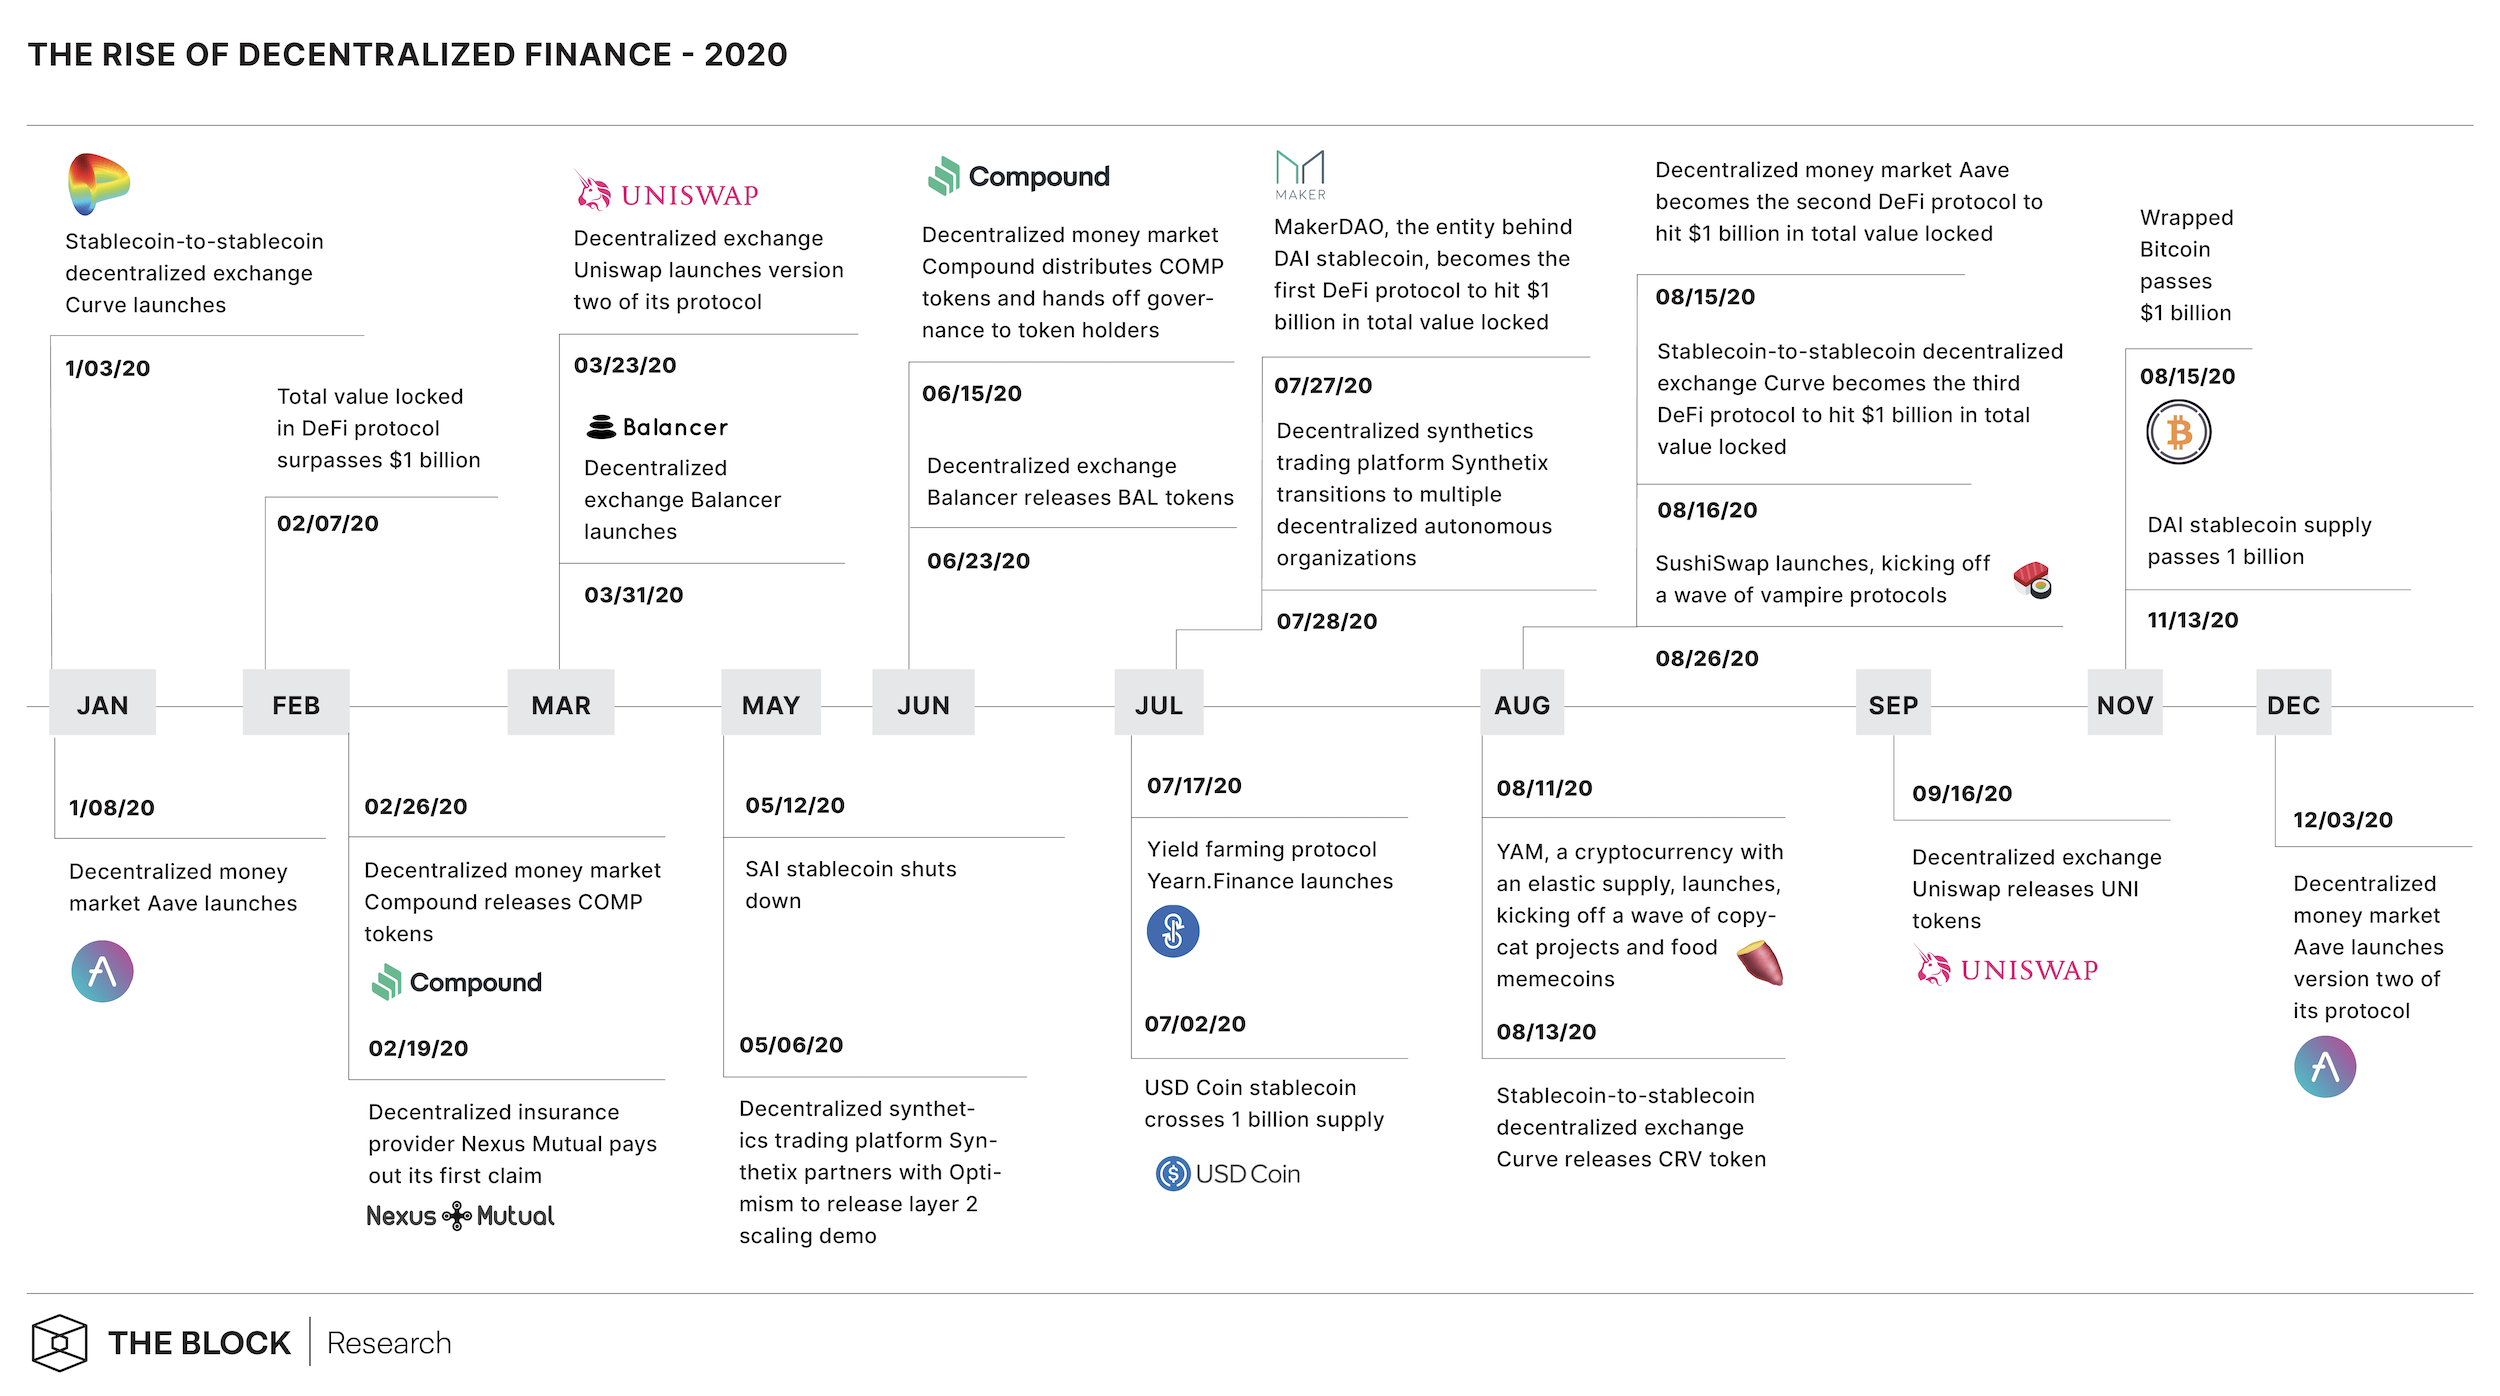Click the Maker logo above MakerDAO text
Image resolution: width=2500 pixels, height=1396 pixels.
click(x=1300, y=174)
